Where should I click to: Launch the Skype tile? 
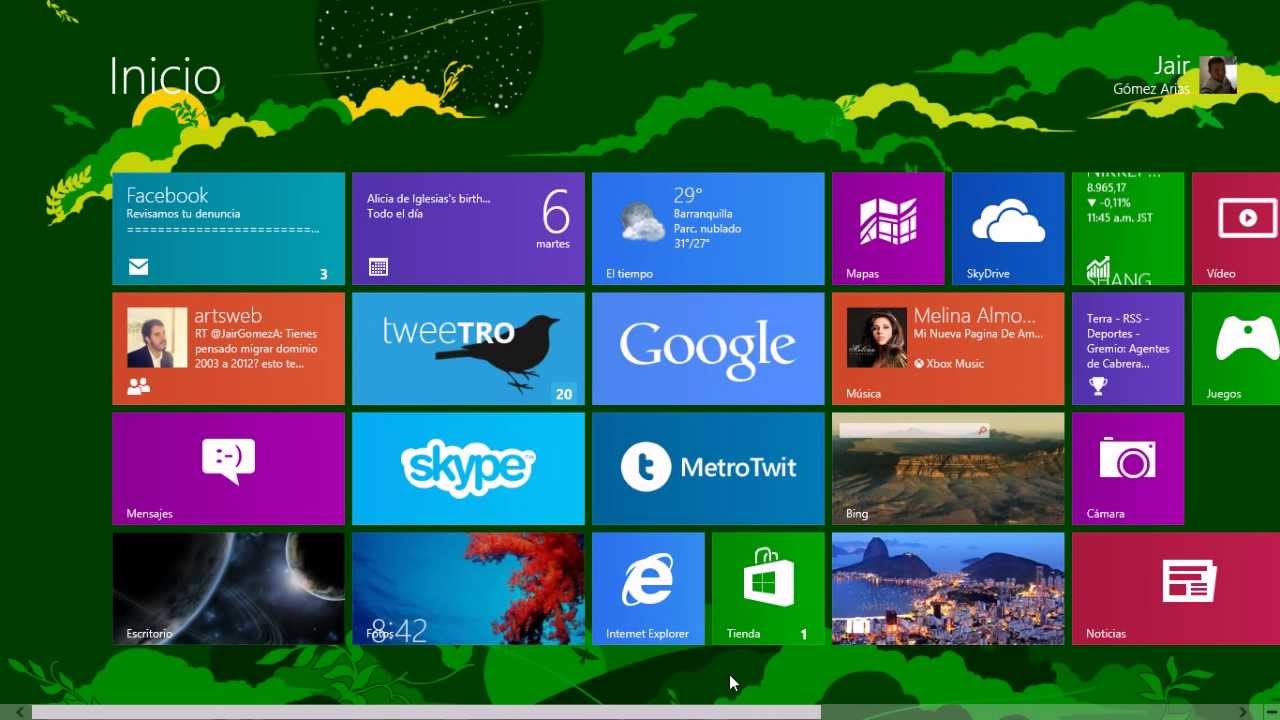click(468, 468)
